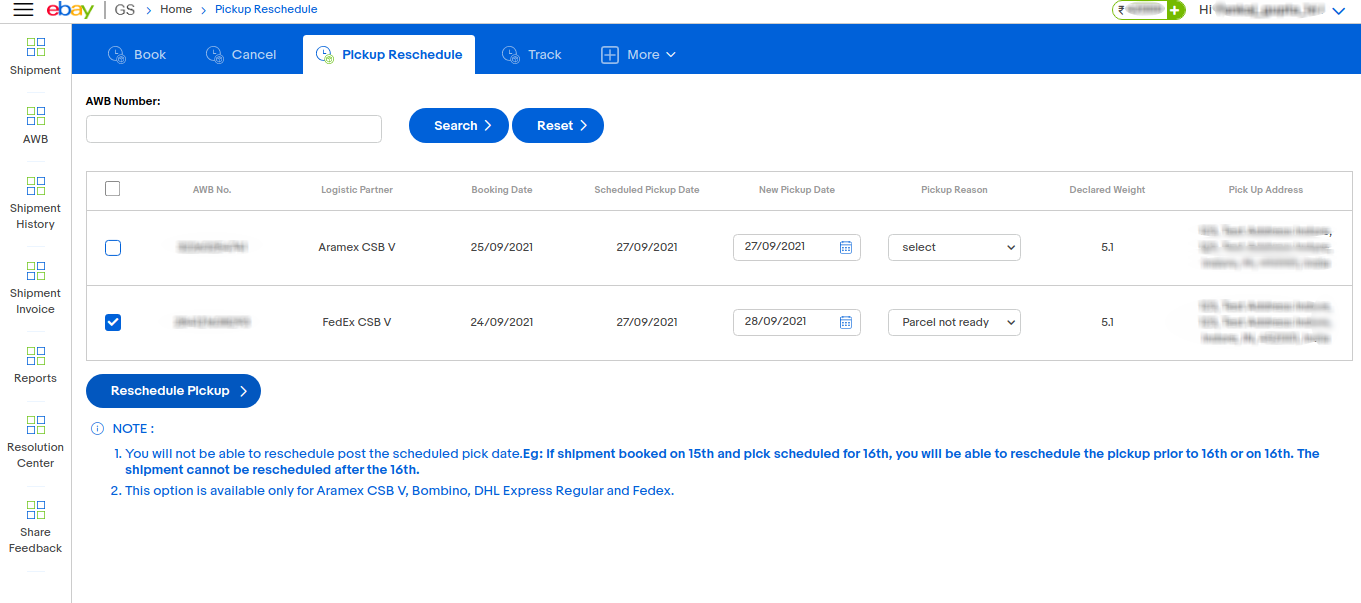Open the Pickup Reason dropdown showing select
The image size is (1361, 603).
click(954, 247)
